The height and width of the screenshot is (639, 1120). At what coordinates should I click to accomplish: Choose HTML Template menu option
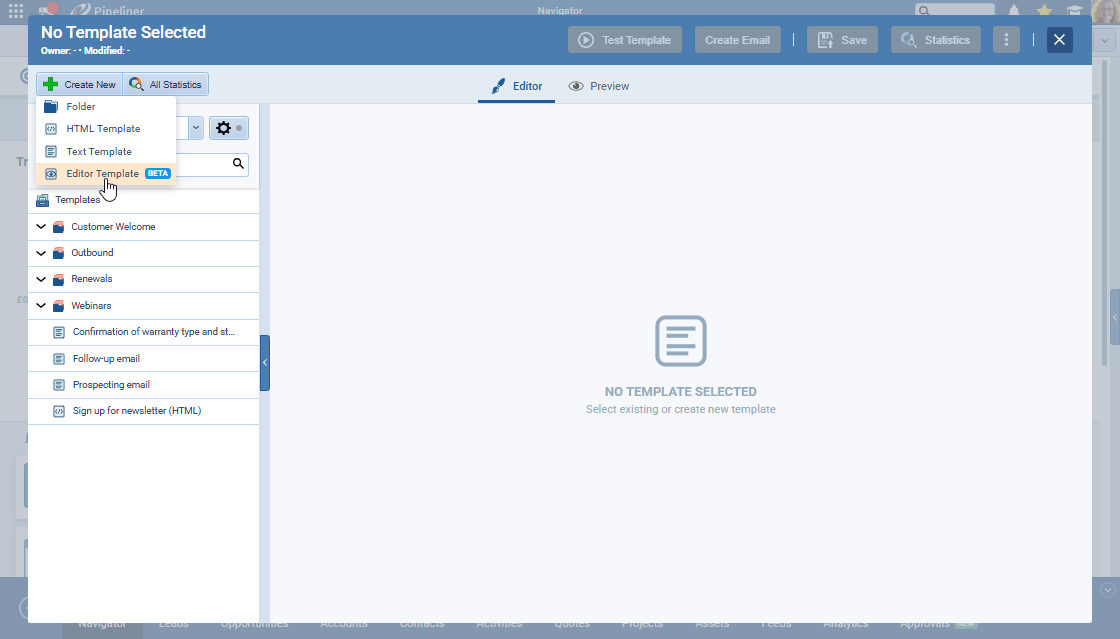[103, 129]
